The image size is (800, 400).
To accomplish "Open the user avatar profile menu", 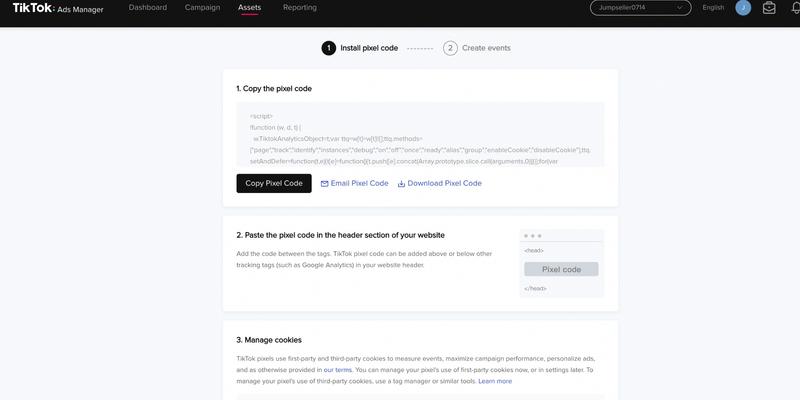I will (x=743, y=8).
